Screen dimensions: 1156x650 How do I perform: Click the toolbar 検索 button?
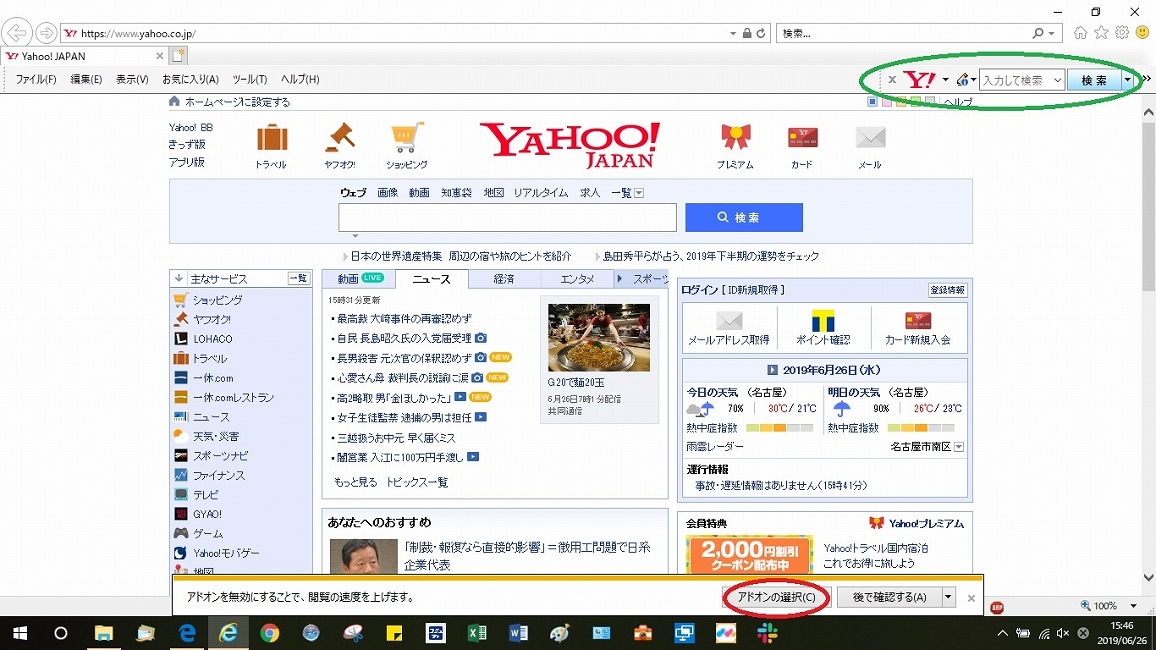(x=1094, y=80)
